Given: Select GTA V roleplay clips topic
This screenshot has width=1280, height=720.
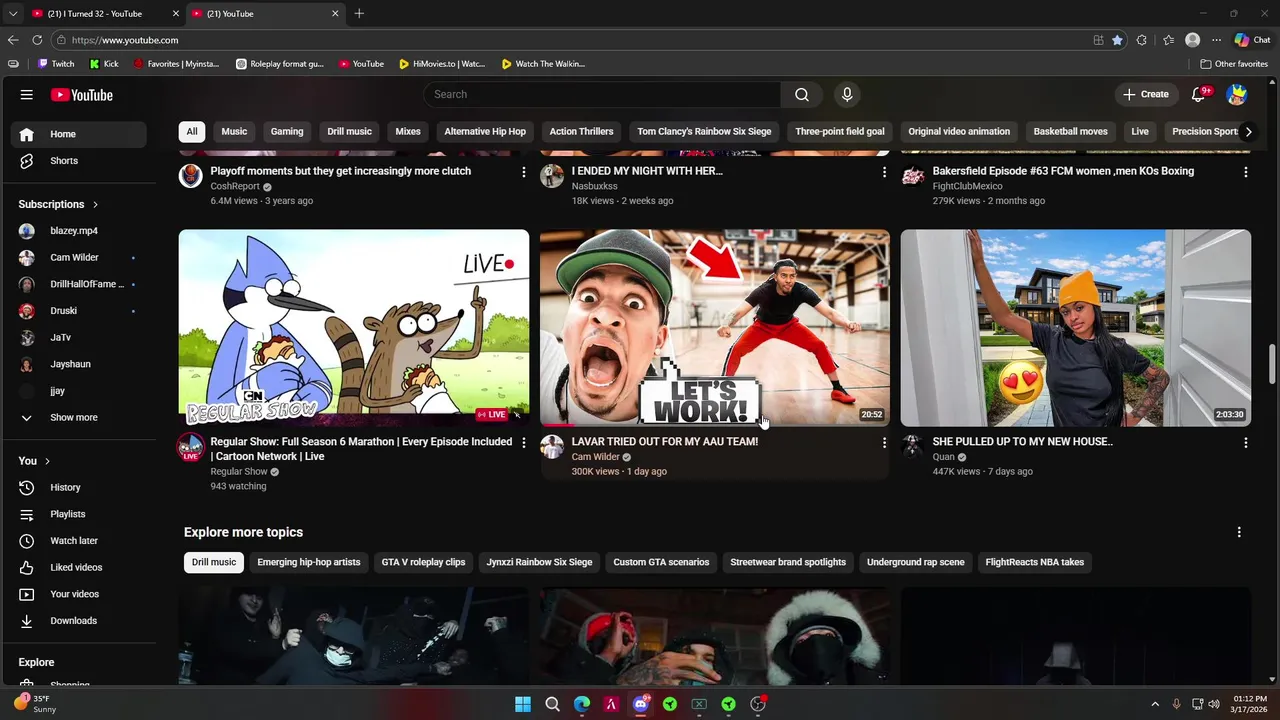Looking at the screenshot, I should click(423, 562).
